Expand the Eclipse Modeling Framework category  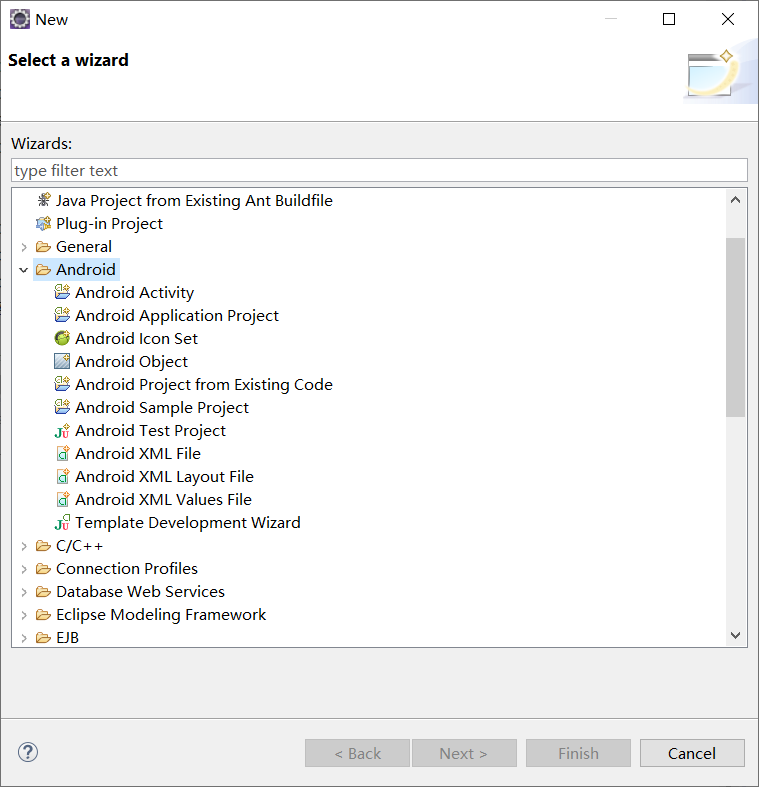pyautogui.click(x=24, y=614)
